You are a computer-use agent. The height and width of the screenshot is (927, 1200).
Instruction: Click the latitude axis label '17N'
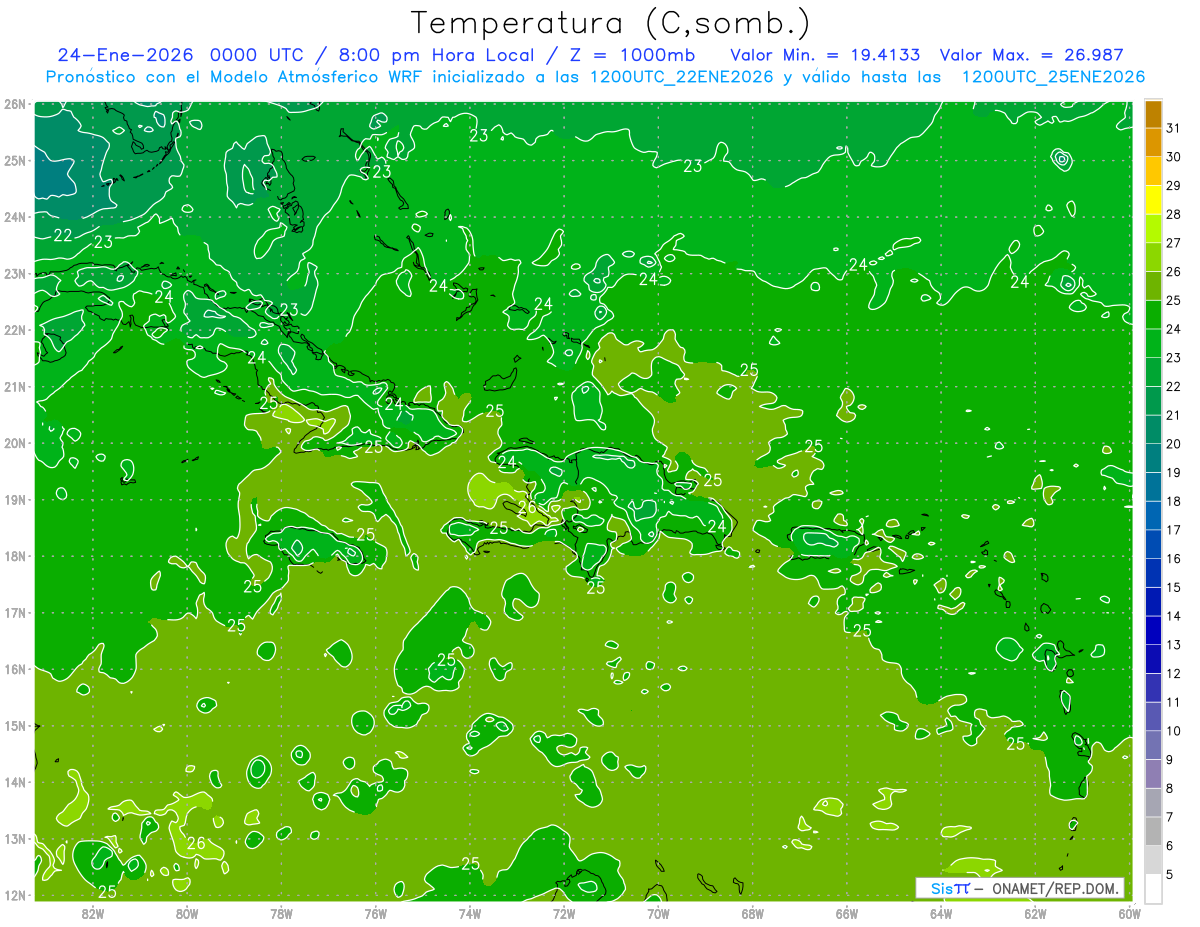click(15, 613)
